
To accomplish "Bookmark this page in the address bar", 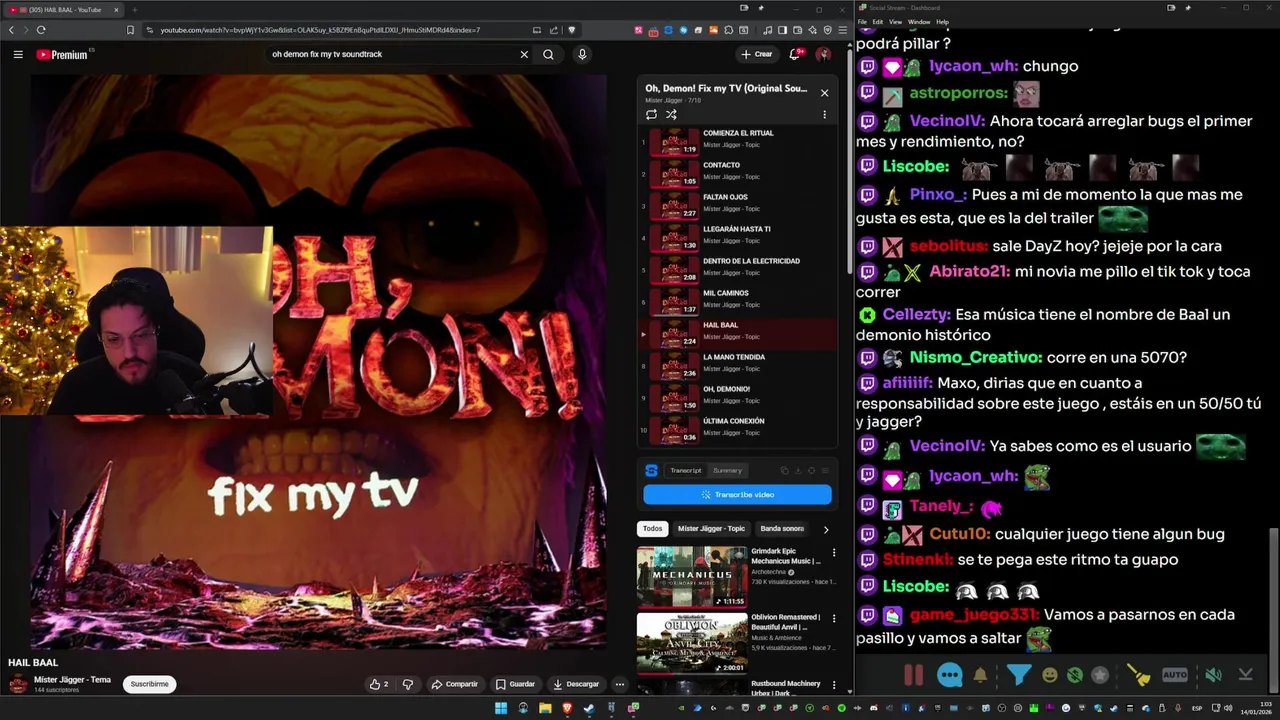I will click(130, 30).
